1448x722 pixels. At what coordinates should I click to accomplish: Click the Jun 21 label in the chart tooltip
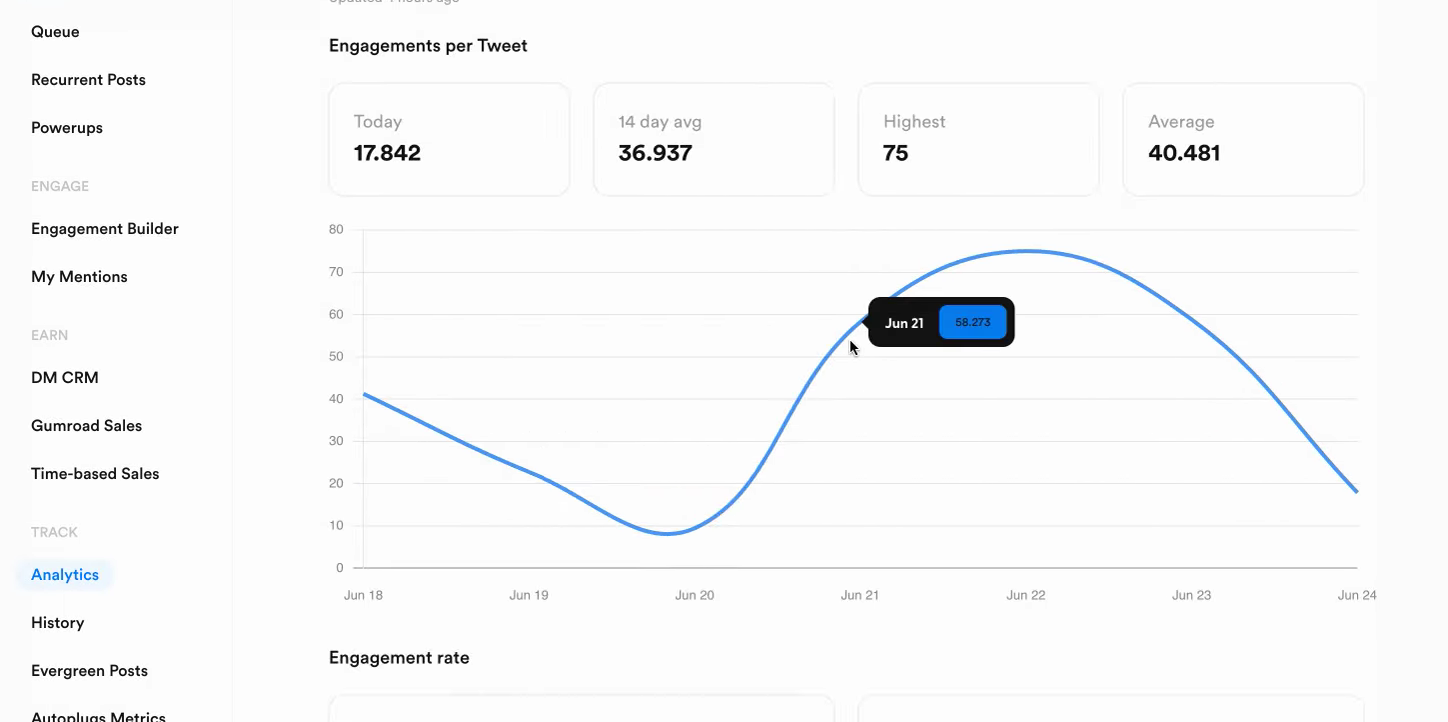point(904,322)
